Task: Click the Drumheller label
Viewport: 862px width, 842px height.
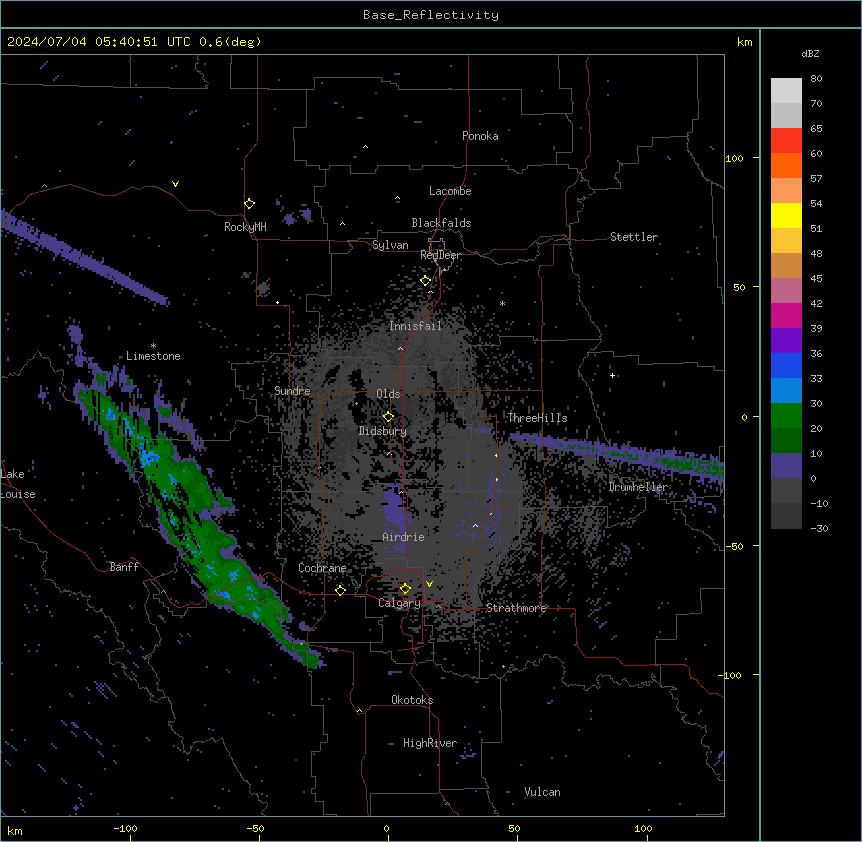Action: pos(638,487)
